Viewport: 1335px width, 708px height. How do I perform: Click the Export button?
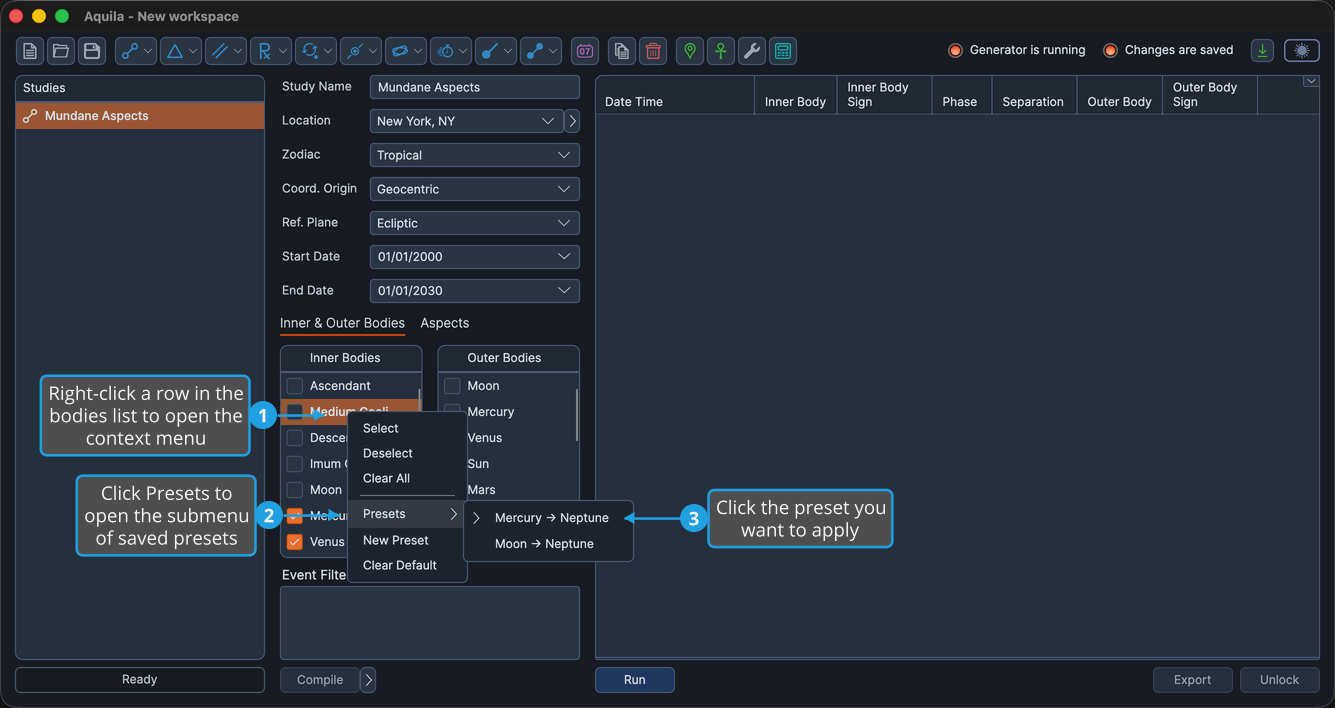[x=1193, y=680]
